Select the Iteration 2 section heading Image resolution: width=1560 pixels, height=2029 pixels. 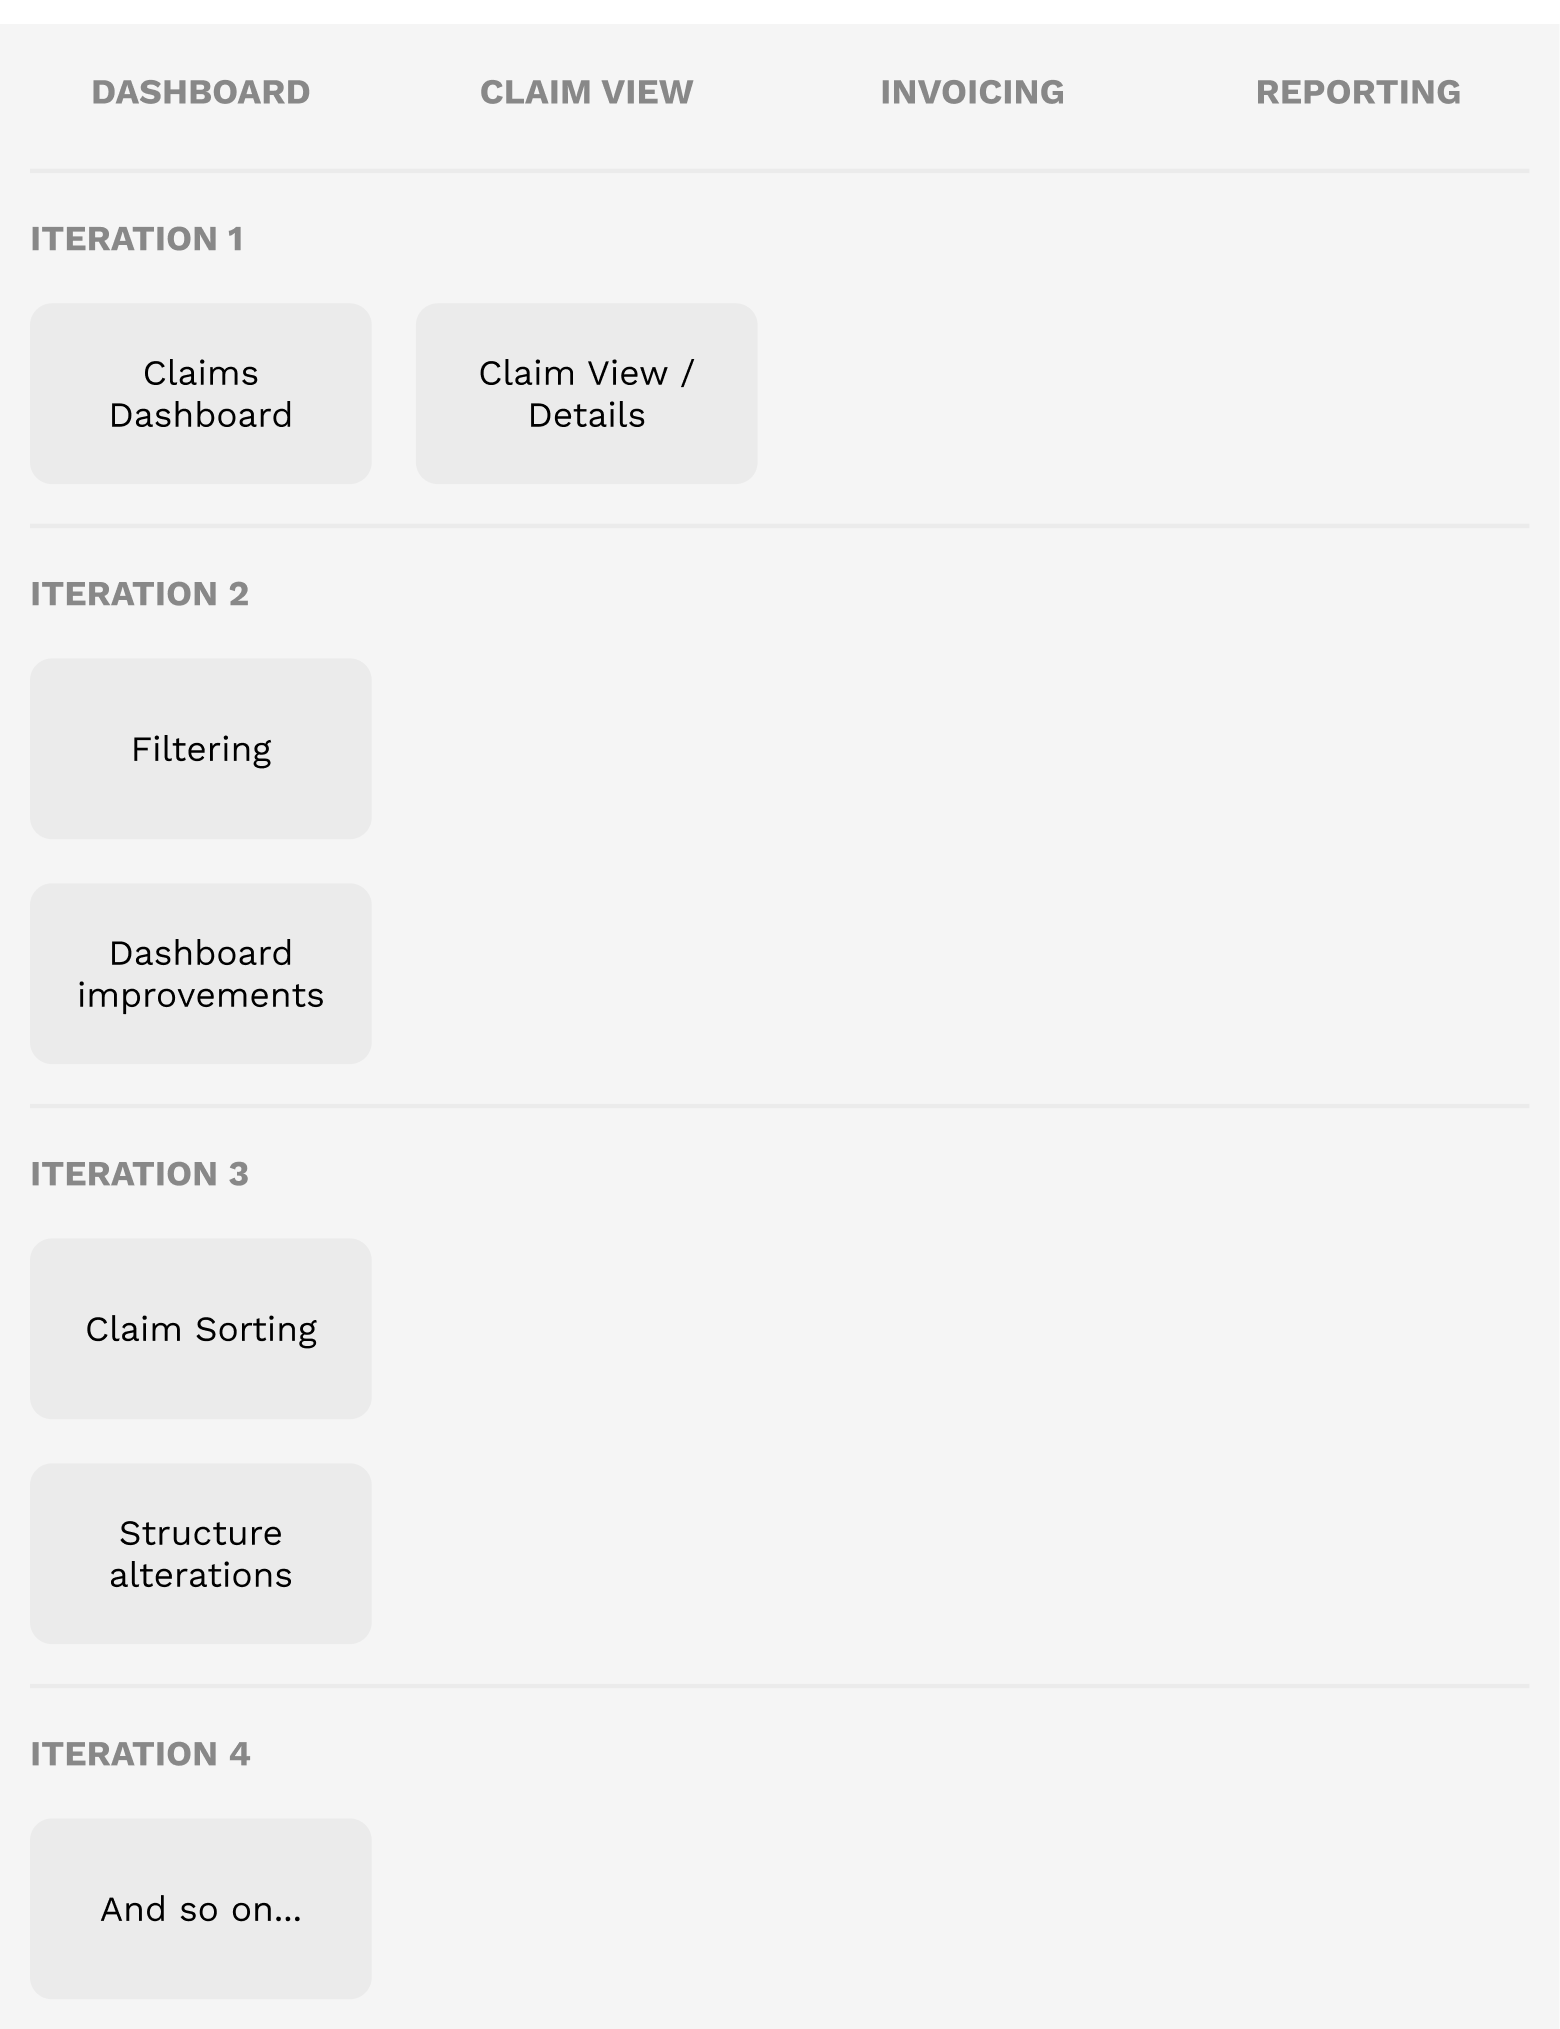(140, 594)
